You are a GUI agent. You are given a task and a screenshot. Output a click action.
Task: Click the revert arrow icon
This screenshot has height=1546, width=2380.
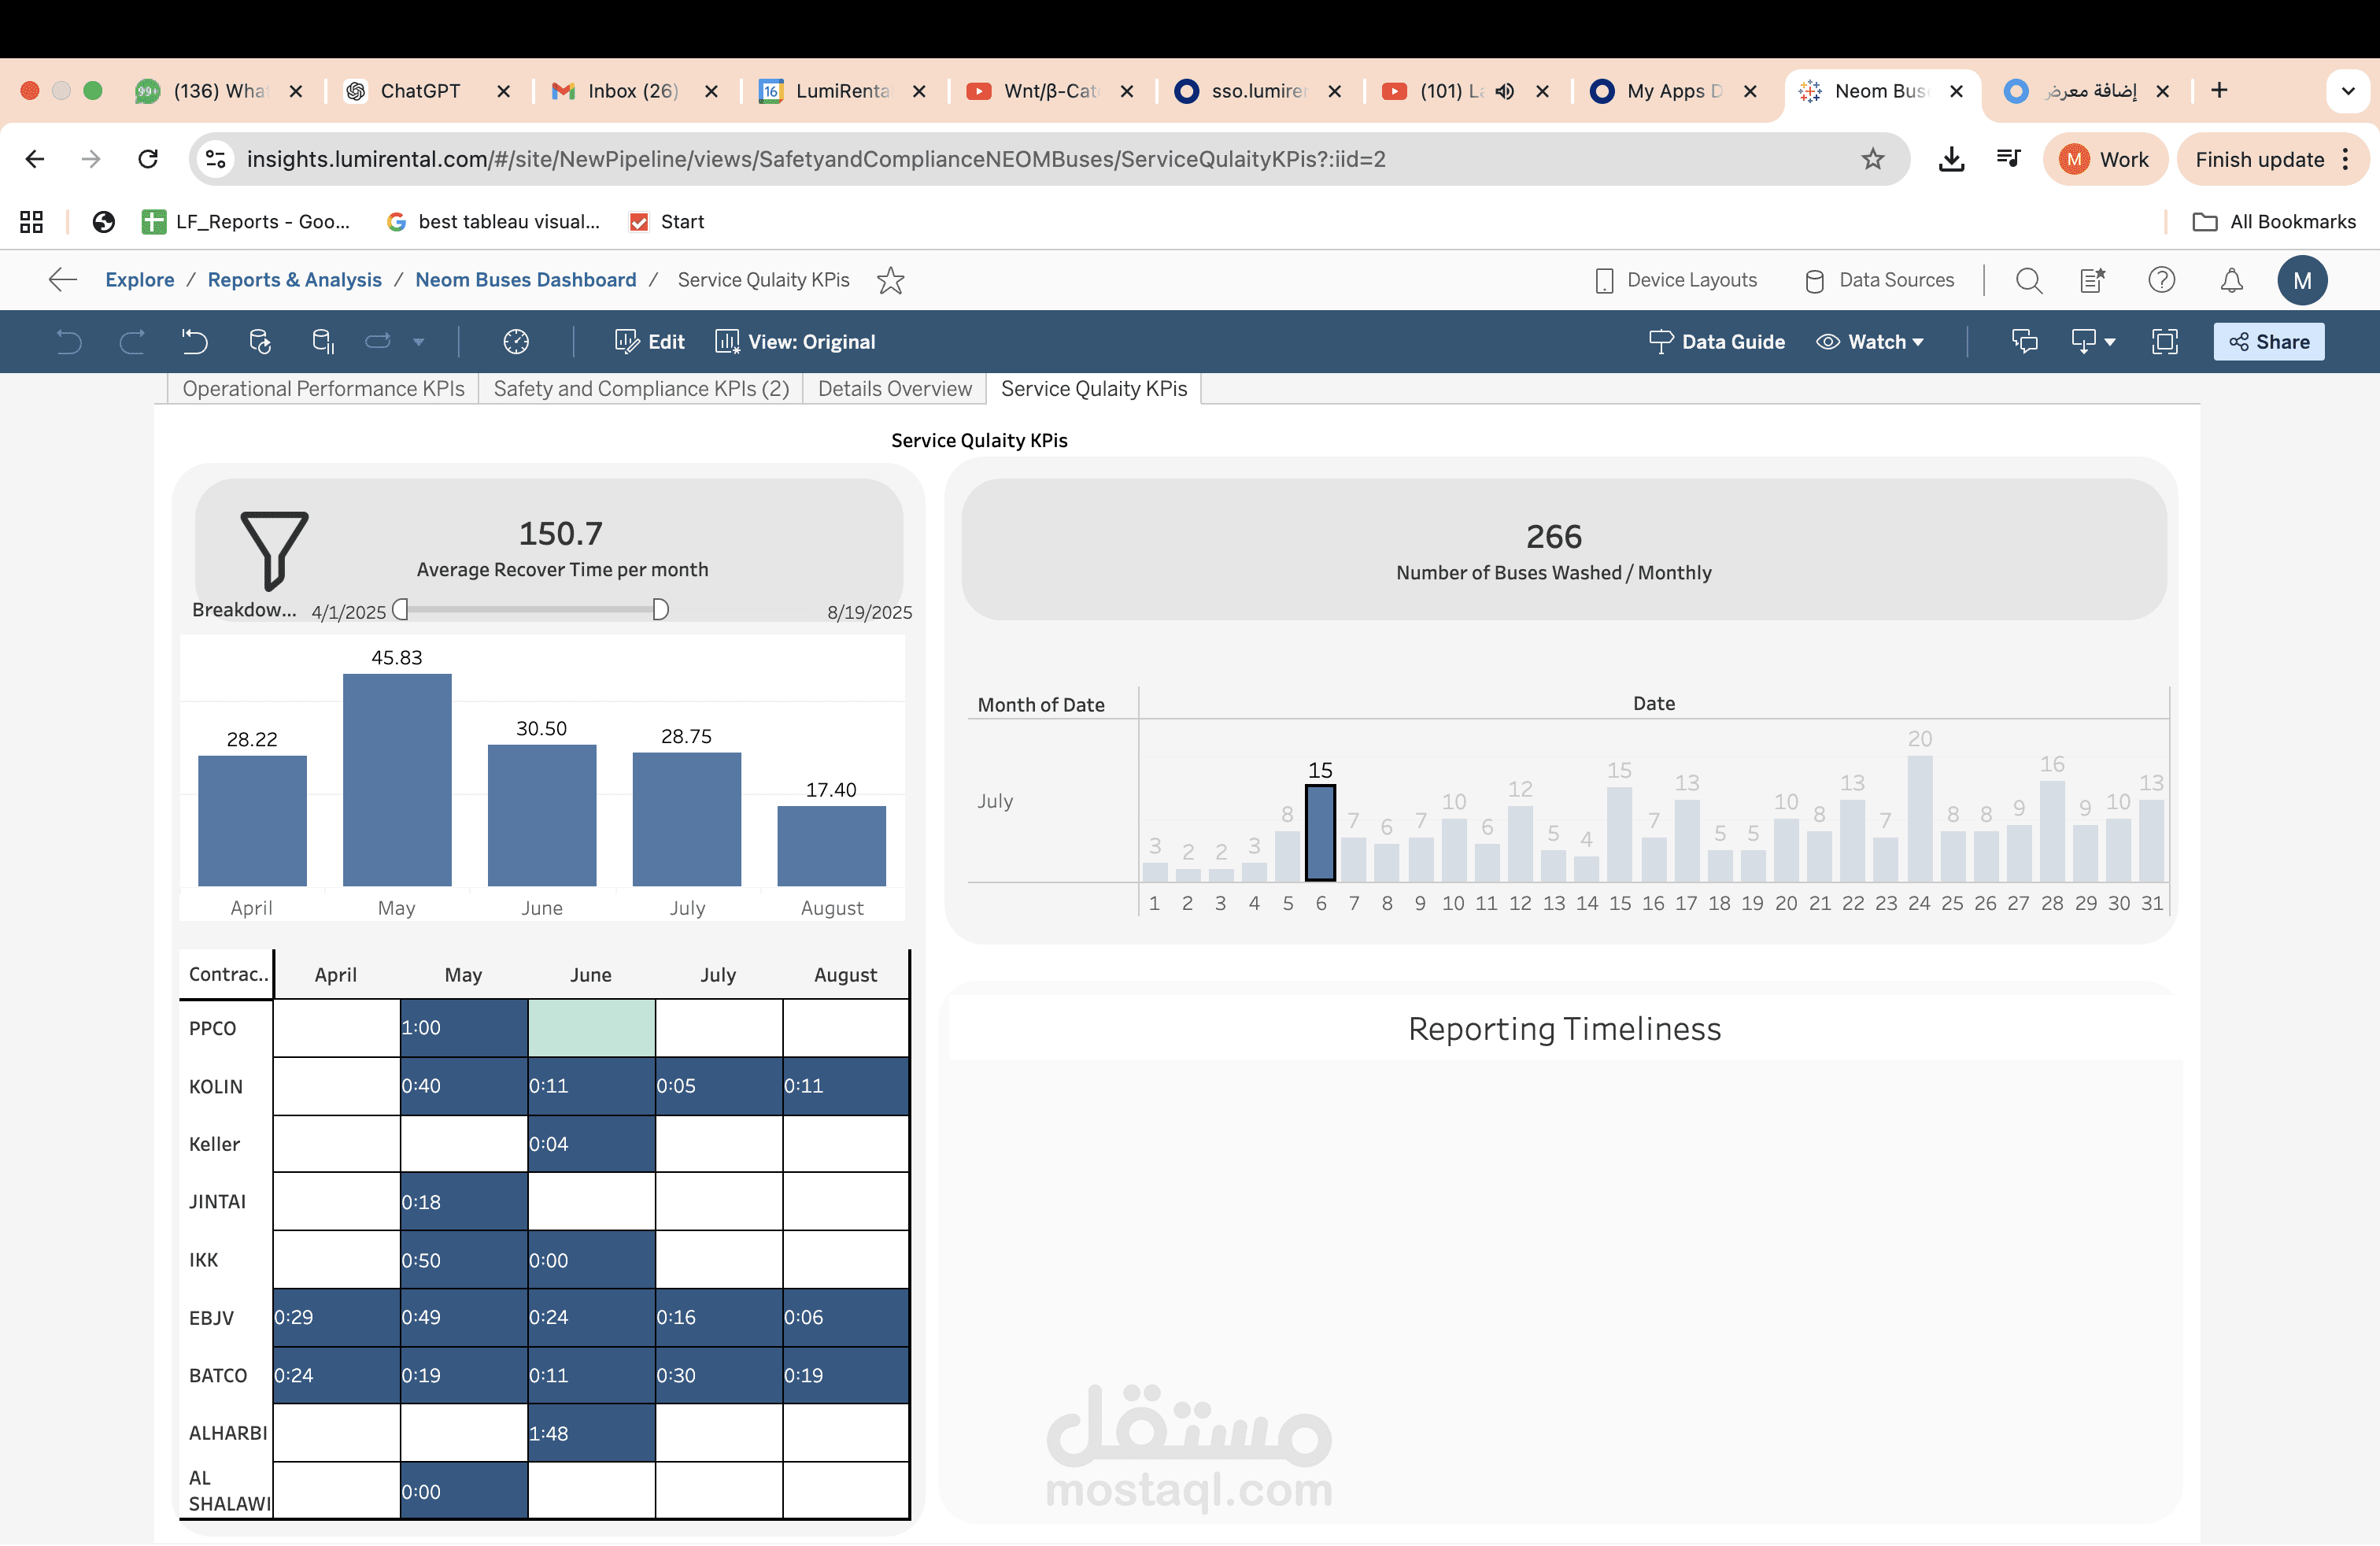pyautogui.click(x=195, y=342)
